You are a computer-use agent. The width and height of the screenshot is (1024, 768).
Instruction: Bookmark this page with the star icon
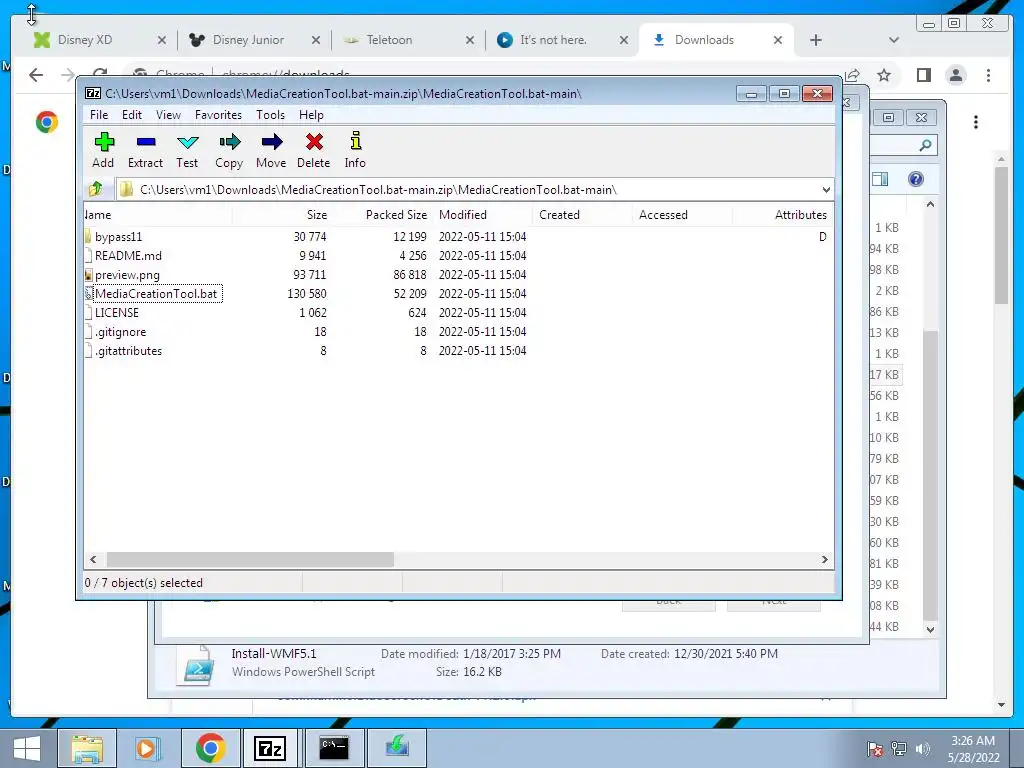coord(884,75)
